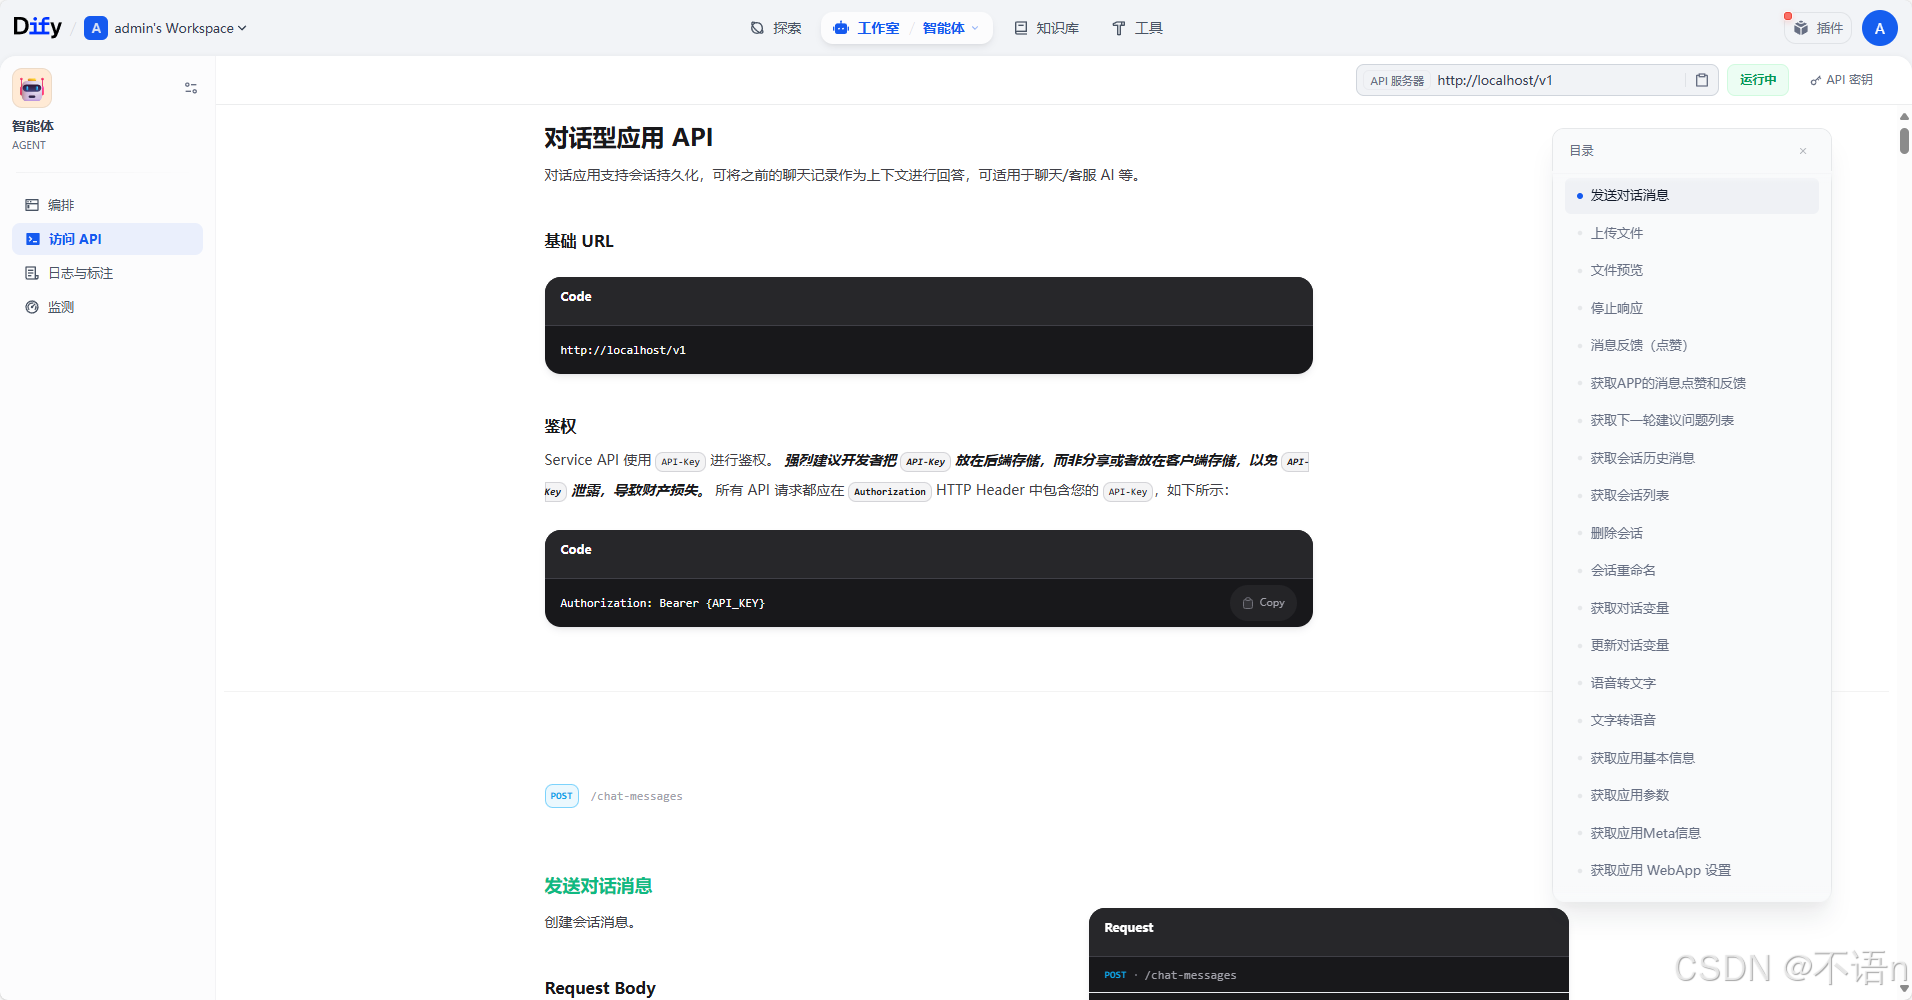
Task: Expand the 智能体 app switcher dropdown
Action: [x=950, y=28]
